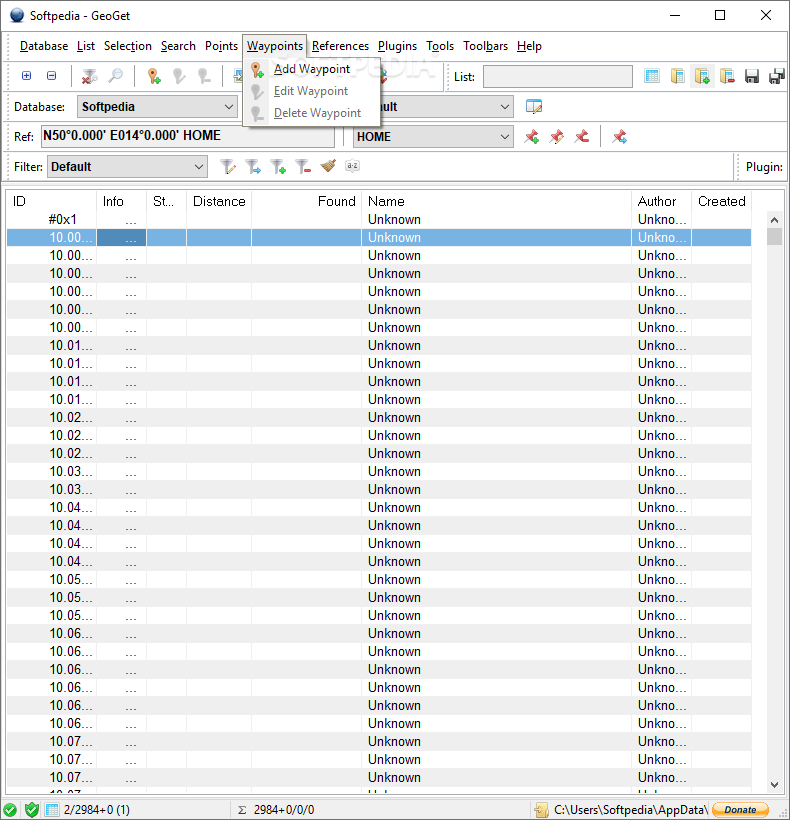Click the Donate button in status bar

click(x=740, y=810)
